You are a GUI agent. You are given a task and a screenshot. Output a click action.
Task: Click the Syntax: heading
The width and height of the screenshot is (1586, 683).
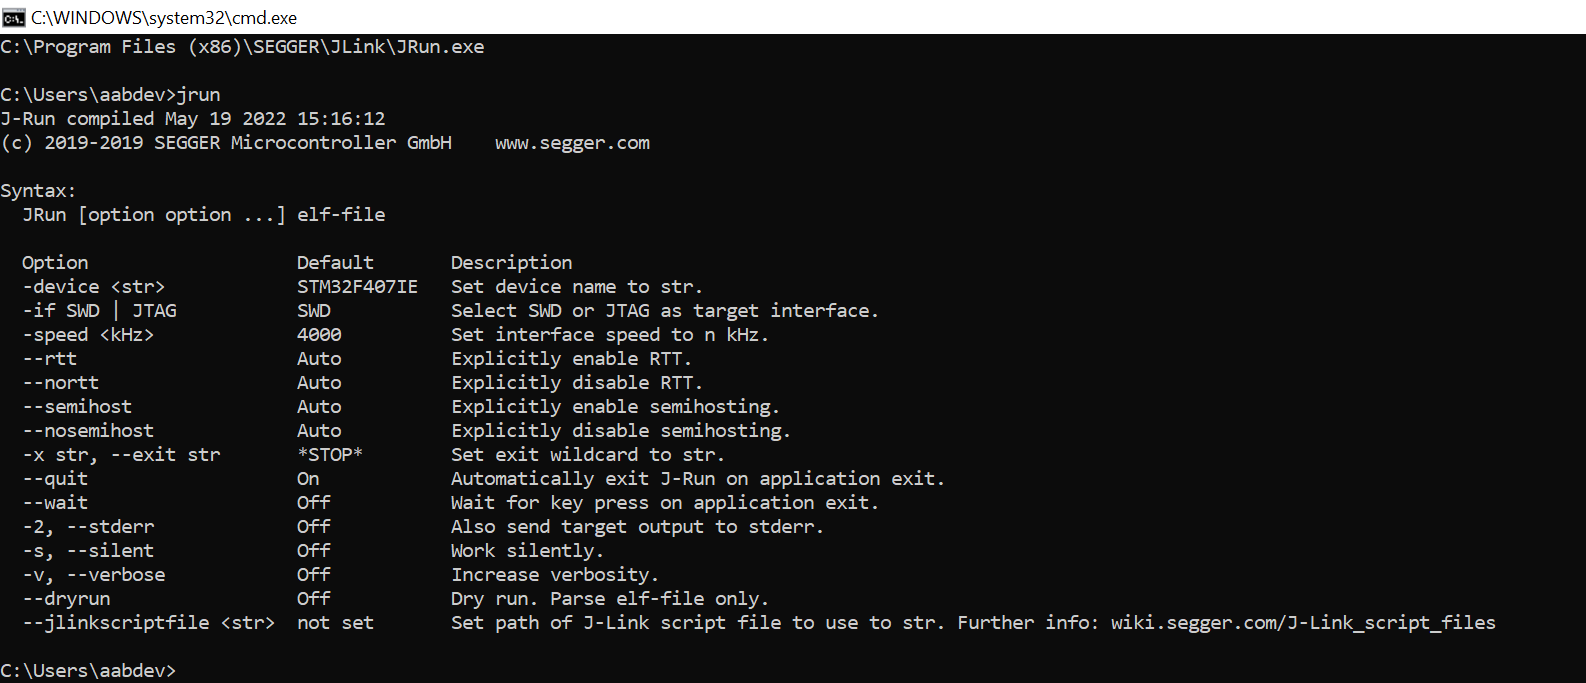point(38,191)
